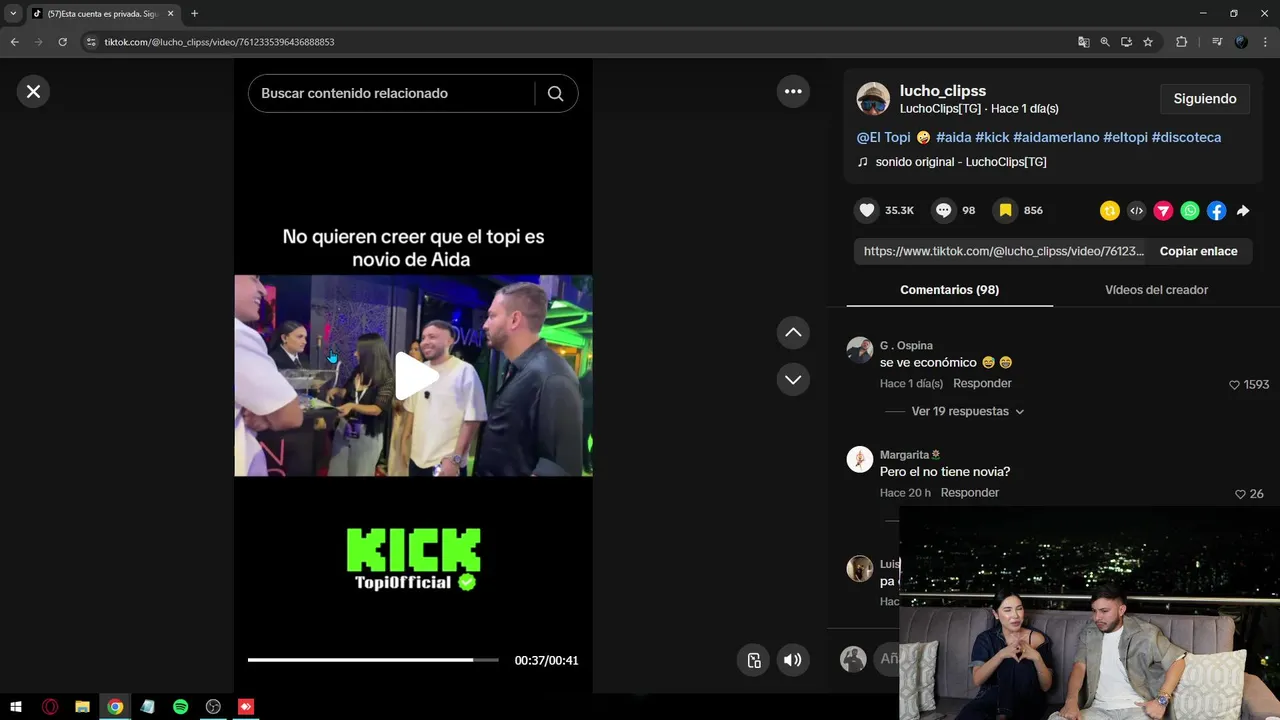This screenshot has width=1280, height=720.
Task: Open Opera browser from taskbar
Action: tap(50, 707)
